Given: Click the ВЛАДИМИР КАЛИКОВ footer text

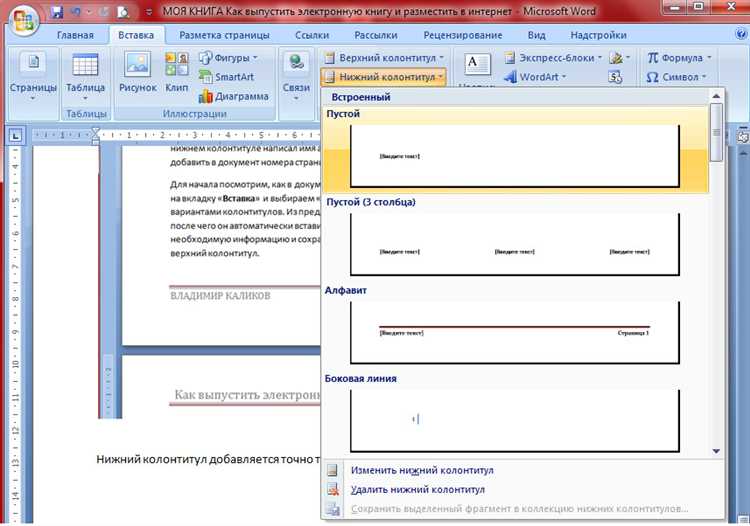Looking at the screenshot, I should point(220,296).
